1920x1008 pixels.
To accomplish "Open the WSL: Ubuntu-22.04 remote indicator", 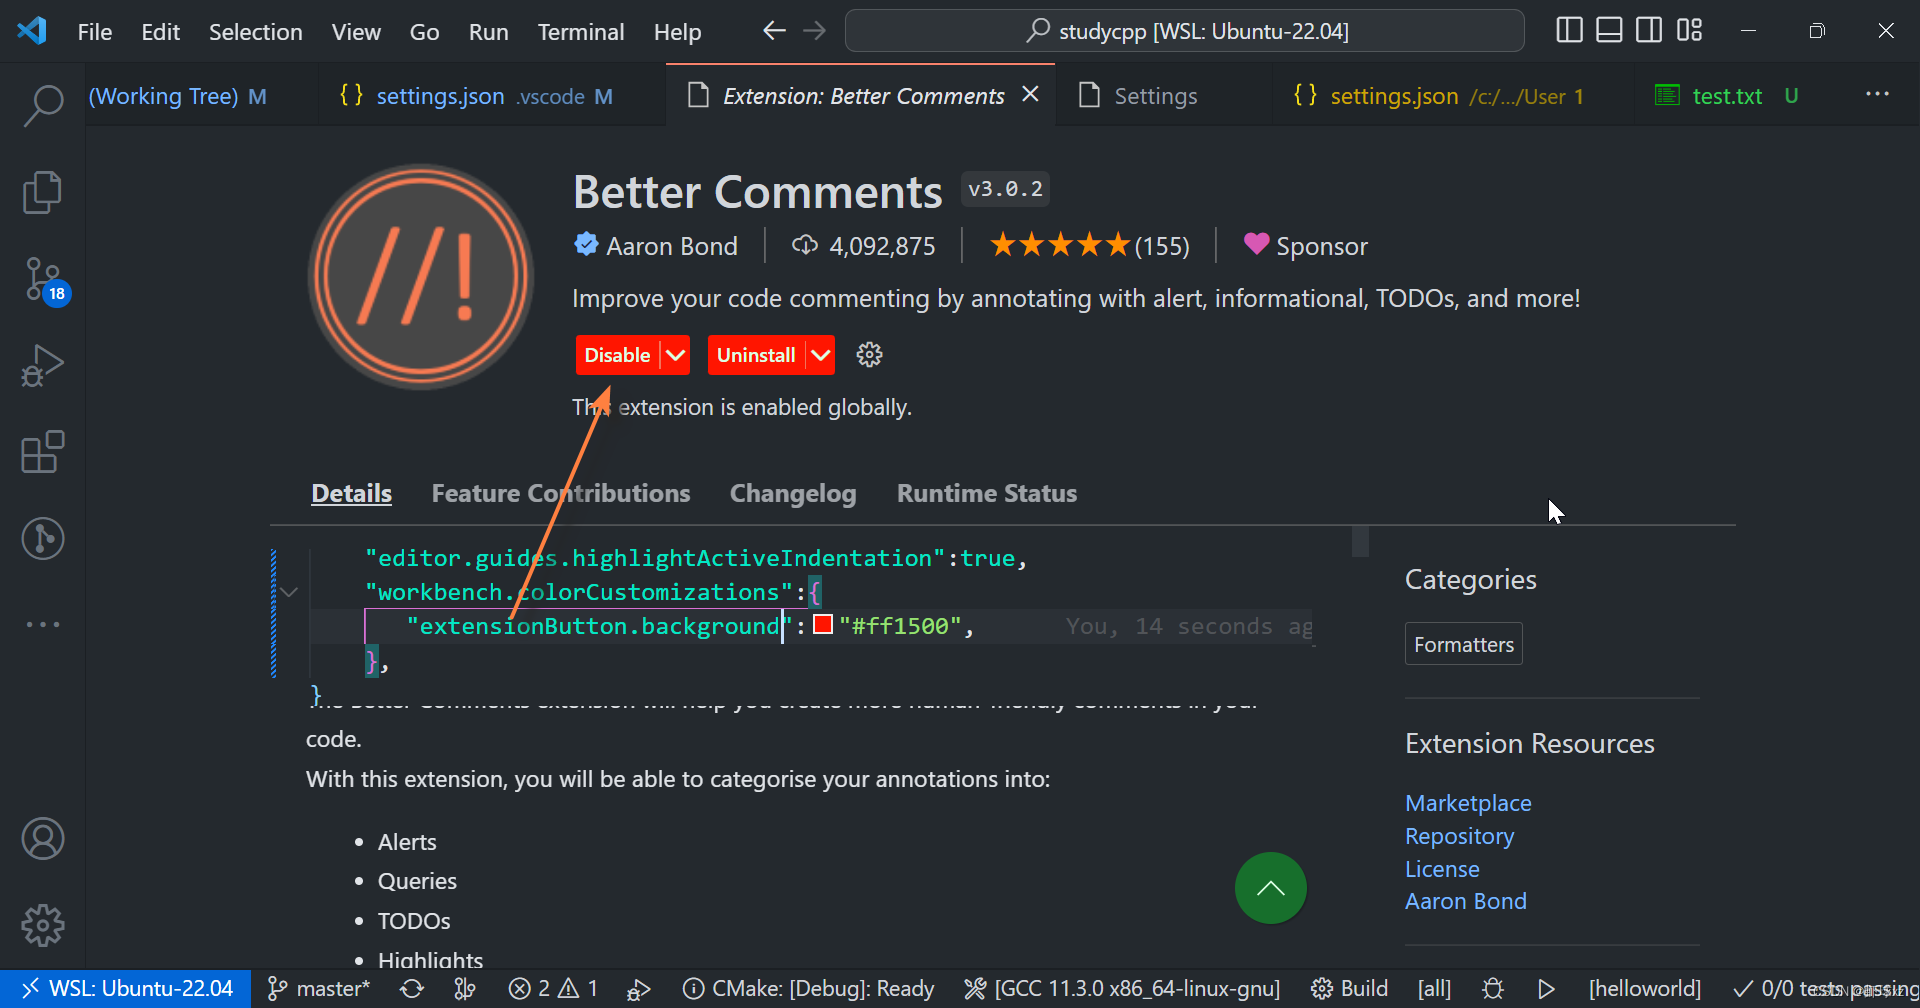I will [126, 989].
